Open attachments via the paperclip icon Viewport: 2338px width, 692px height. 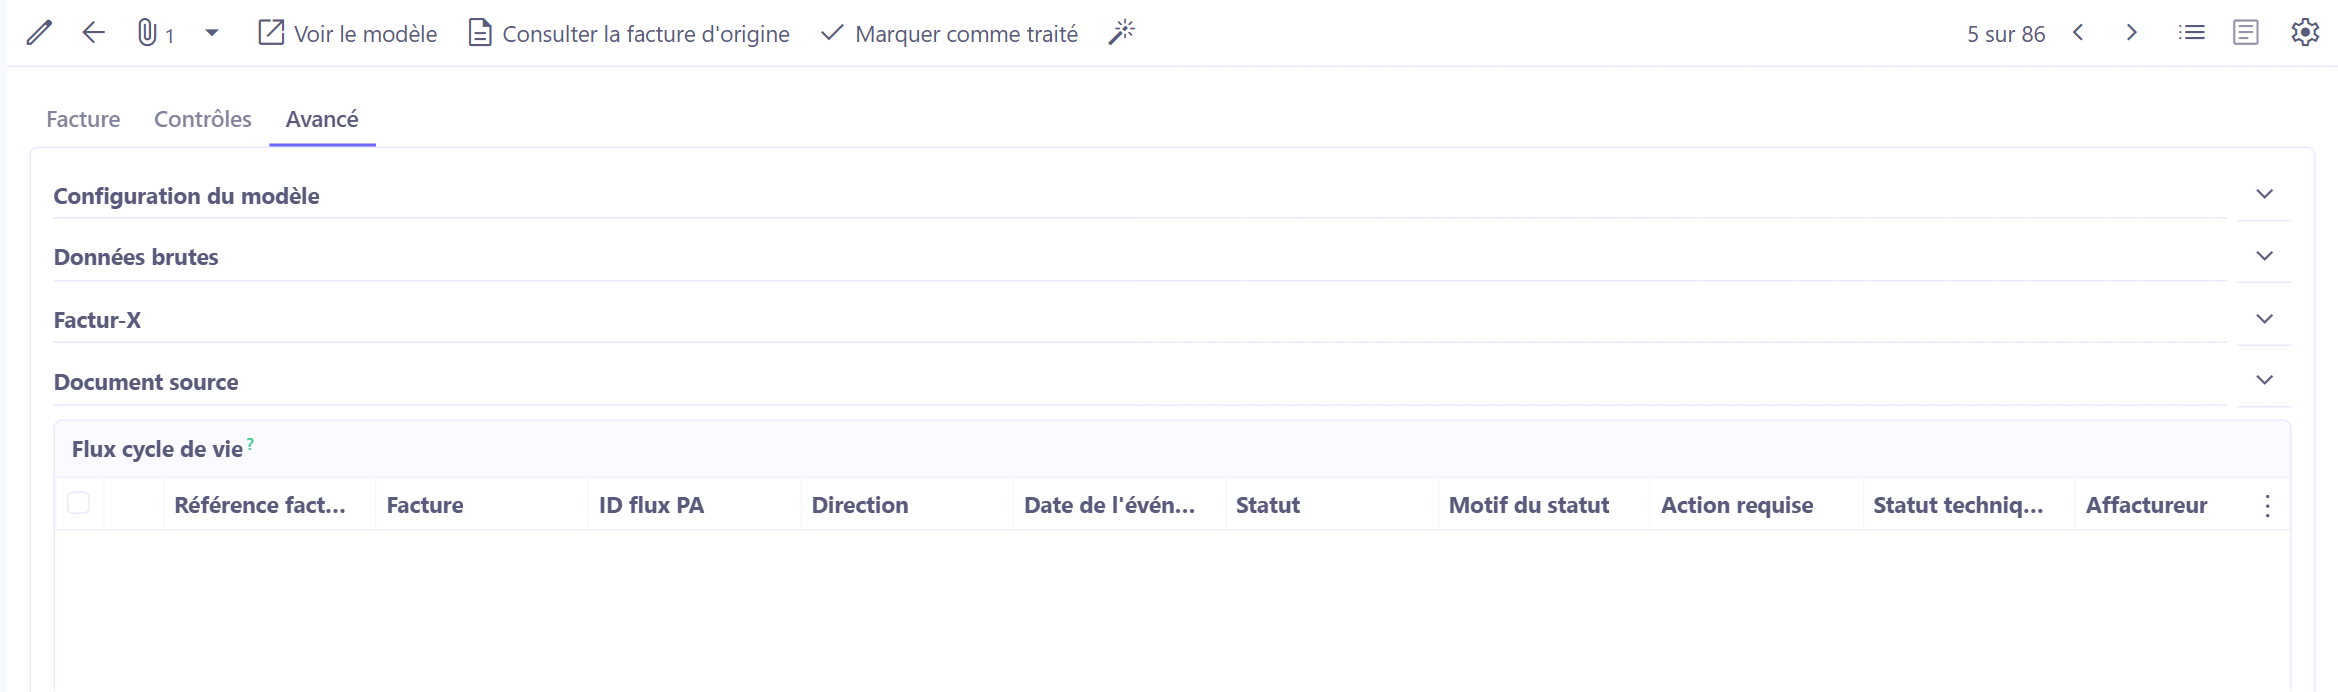[x=147, y=33]
